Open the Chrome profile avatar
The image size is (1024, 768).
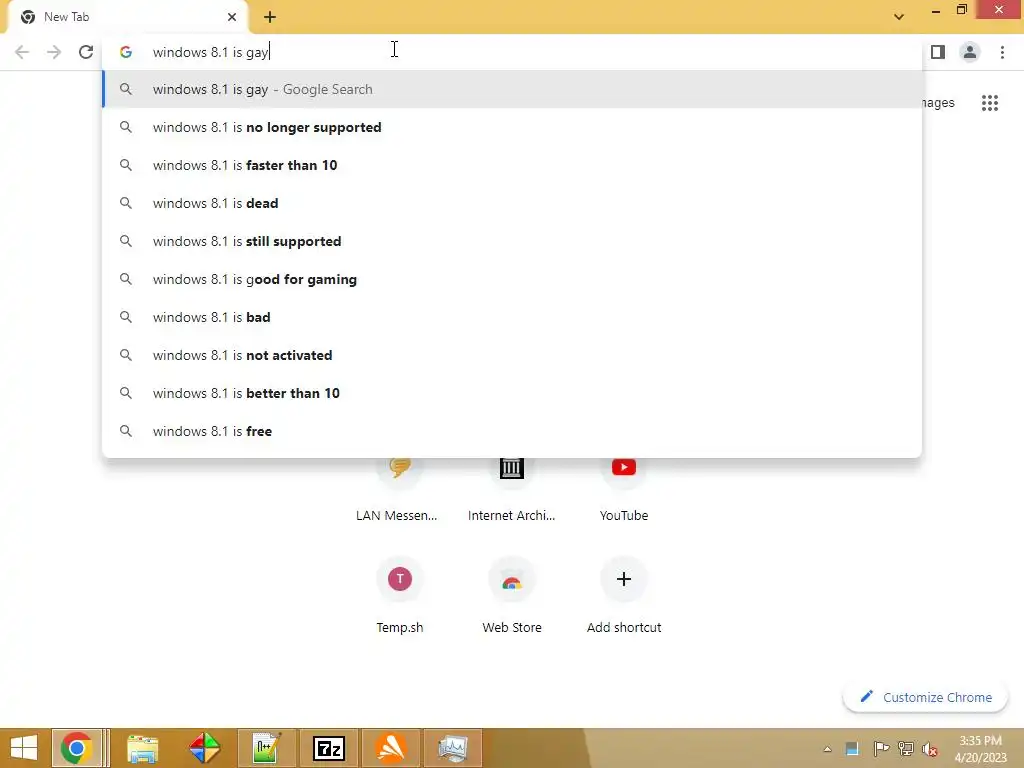[x=970, y=52]
